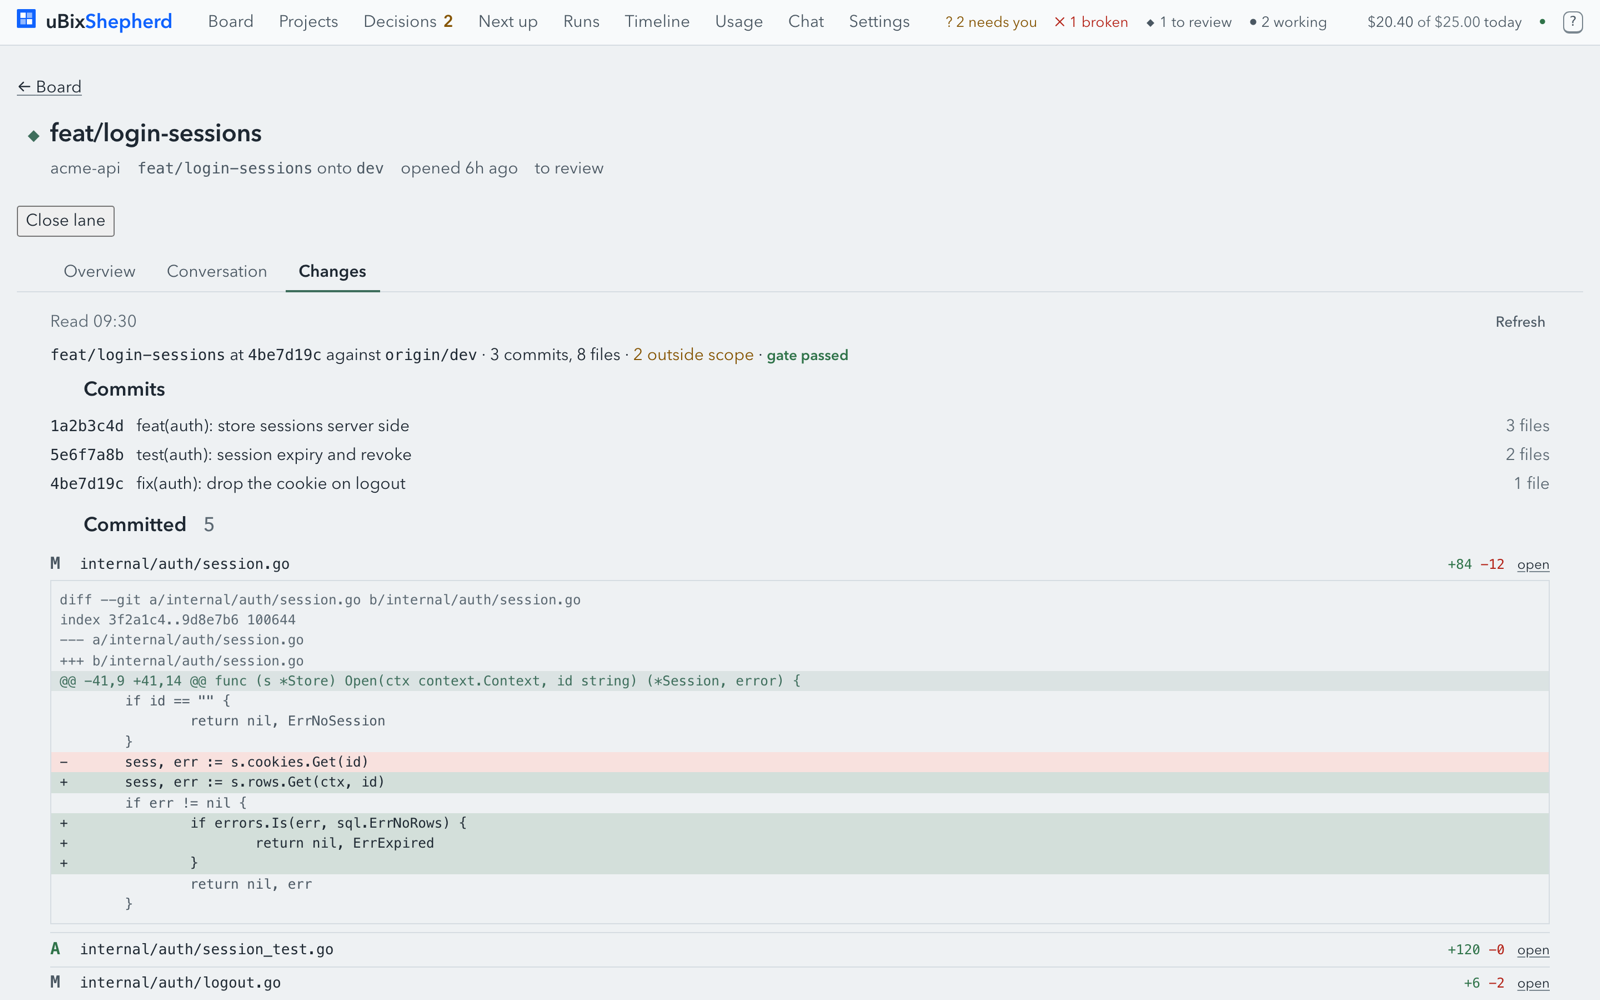This screenshot has height=1000, width=1600.
Task: Open the Projects nav item
Action: point(308,21)
